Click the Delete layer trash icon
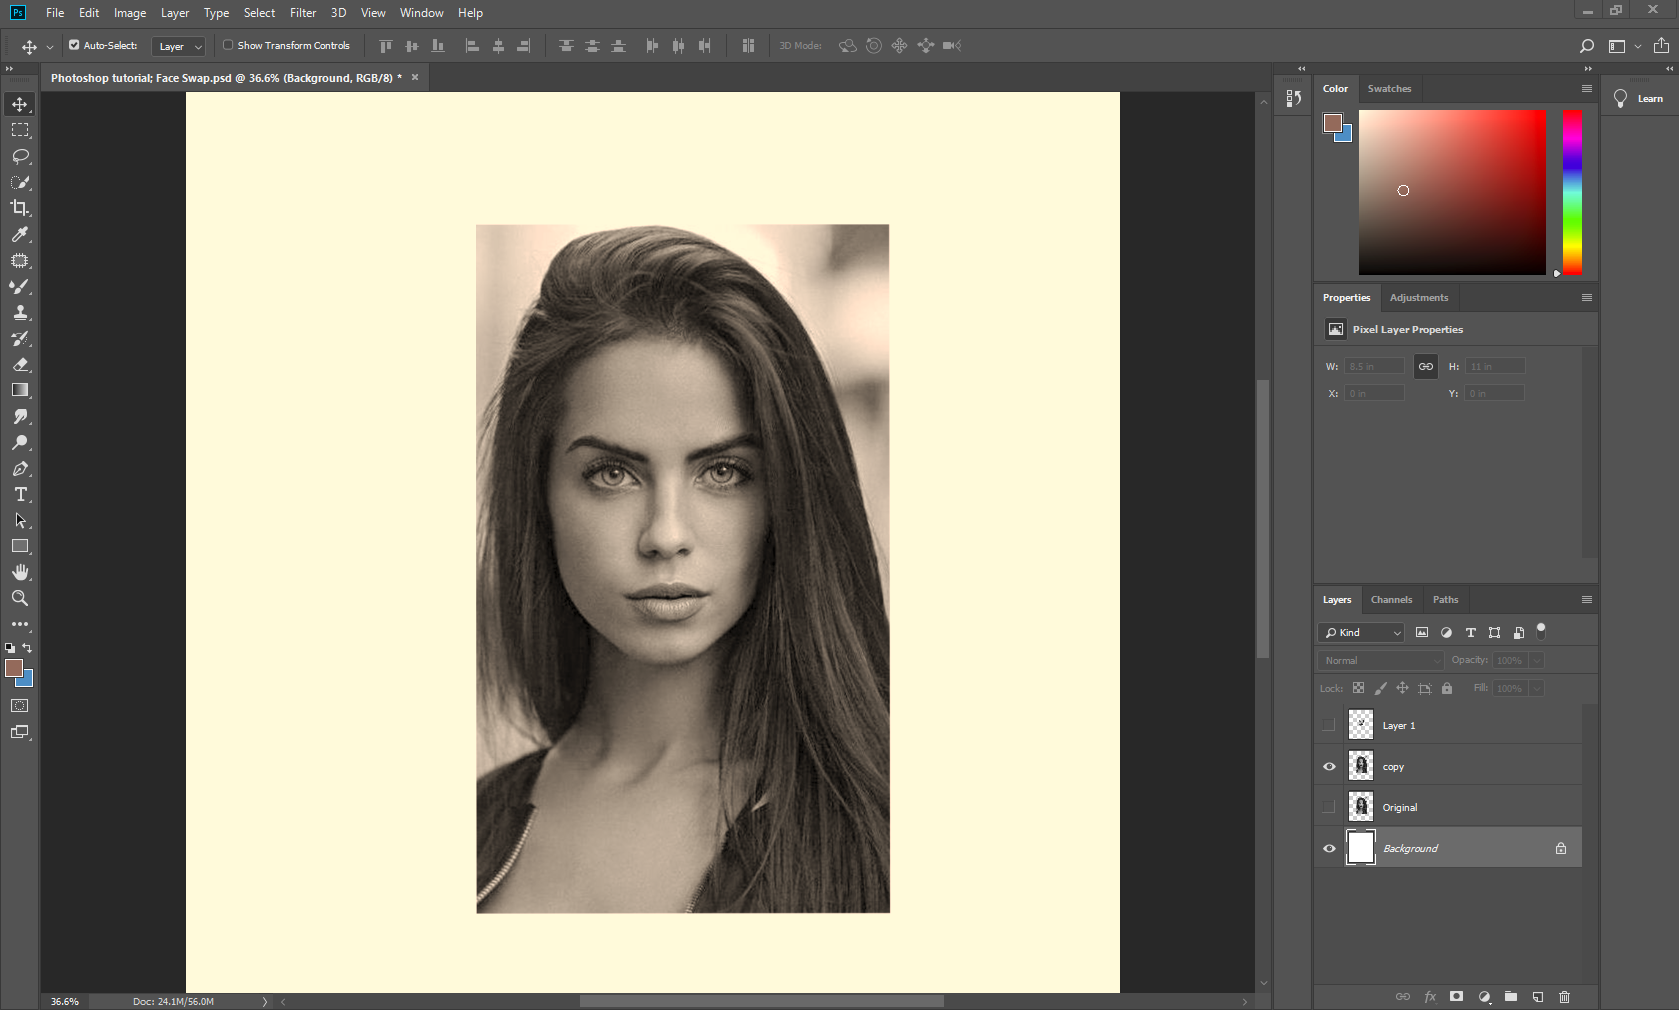Viewport: 1679px width, 1010px height. coord(1564,997)
